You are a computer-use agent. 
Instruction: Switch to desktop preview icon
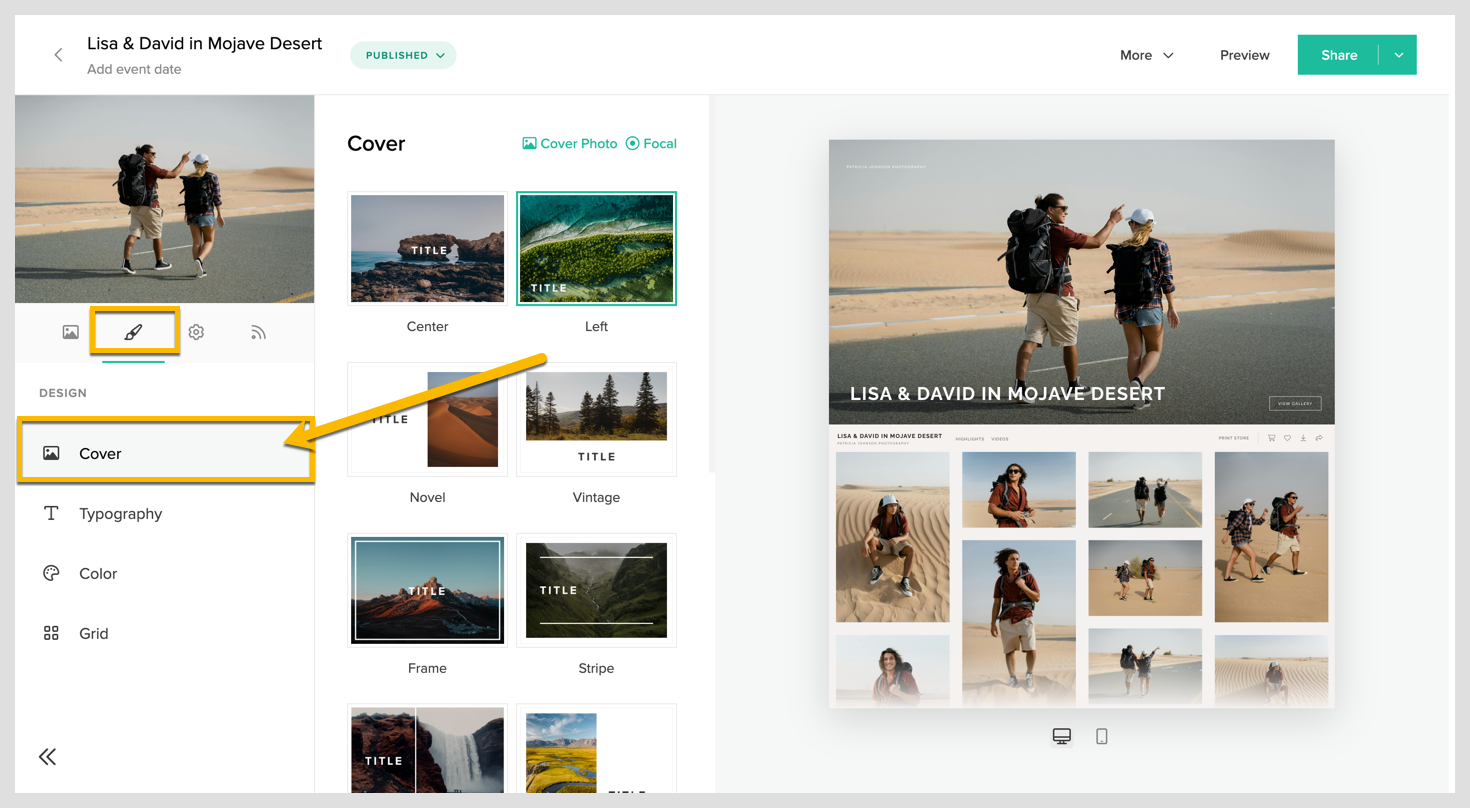pos(1062,736)
